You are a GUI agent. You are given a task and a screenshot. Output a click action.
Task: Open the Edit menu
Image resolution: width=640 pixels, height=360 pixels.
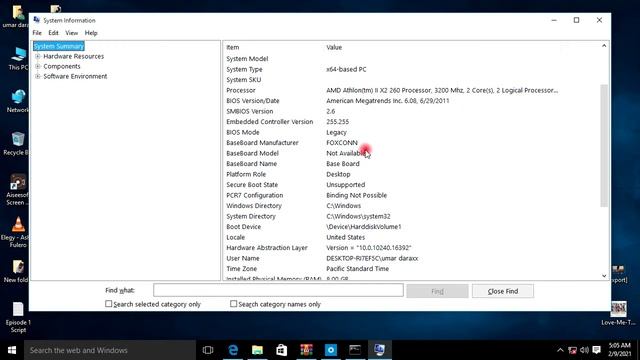click(x=53, y=33)
